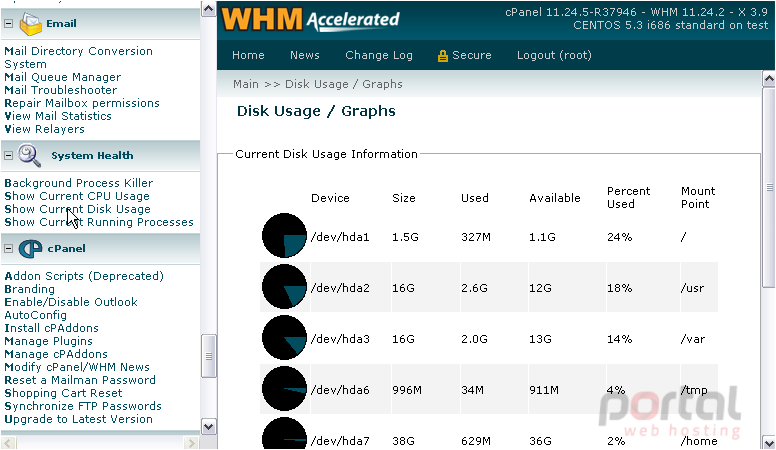This screenshot has width=776, height=450.
Task: Click the pie chart for /dev/hda2
Action: pos(285,287)
